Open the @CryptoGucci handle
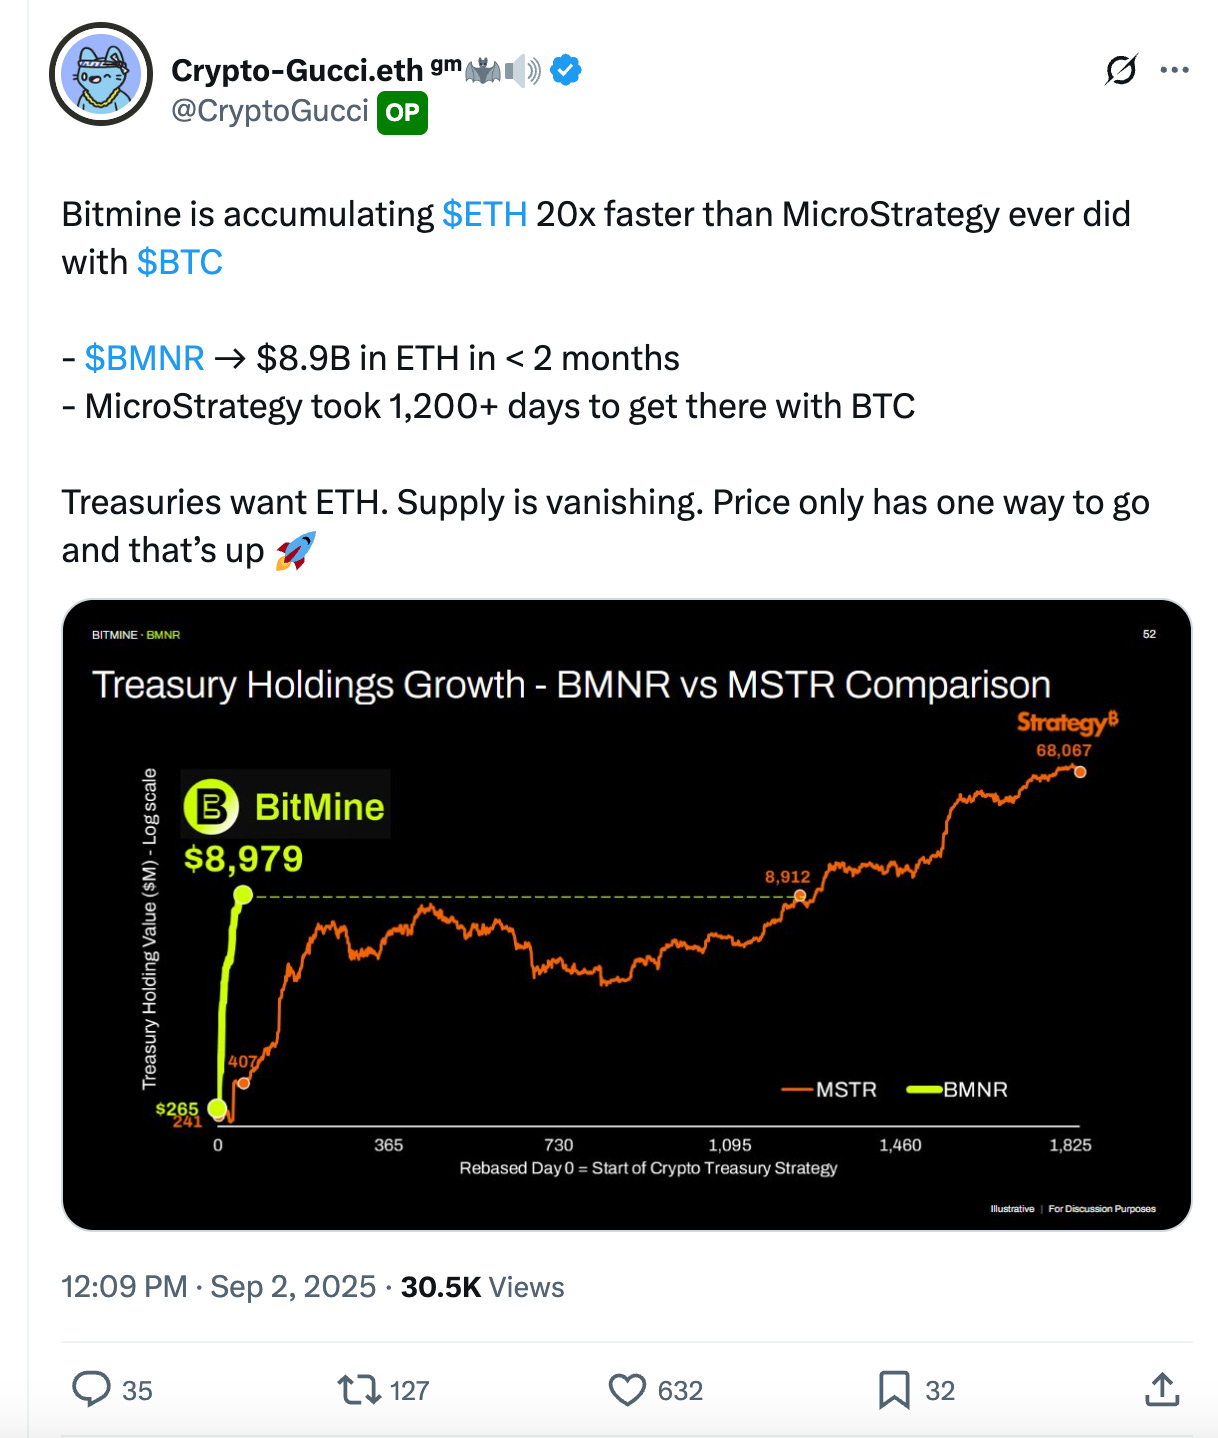 click(x=270, y=110)
